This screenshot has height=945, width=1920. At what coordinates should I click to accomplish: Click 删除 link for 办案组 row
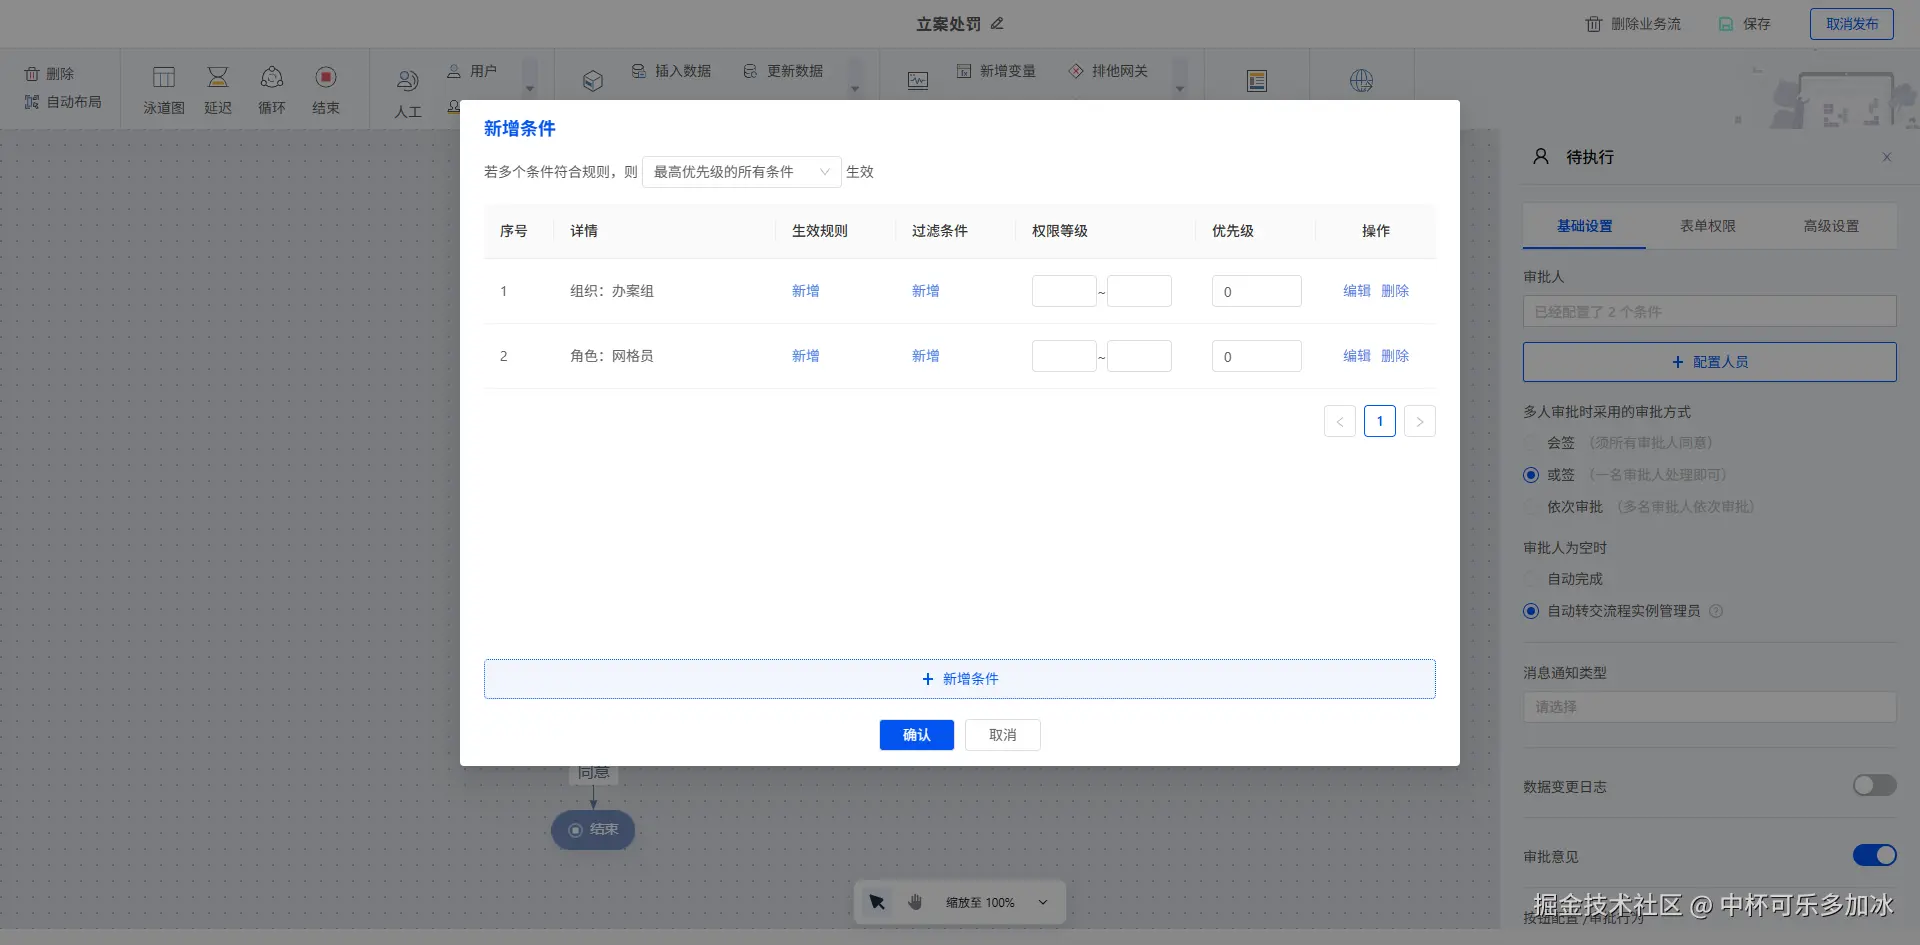(1395, 291)
